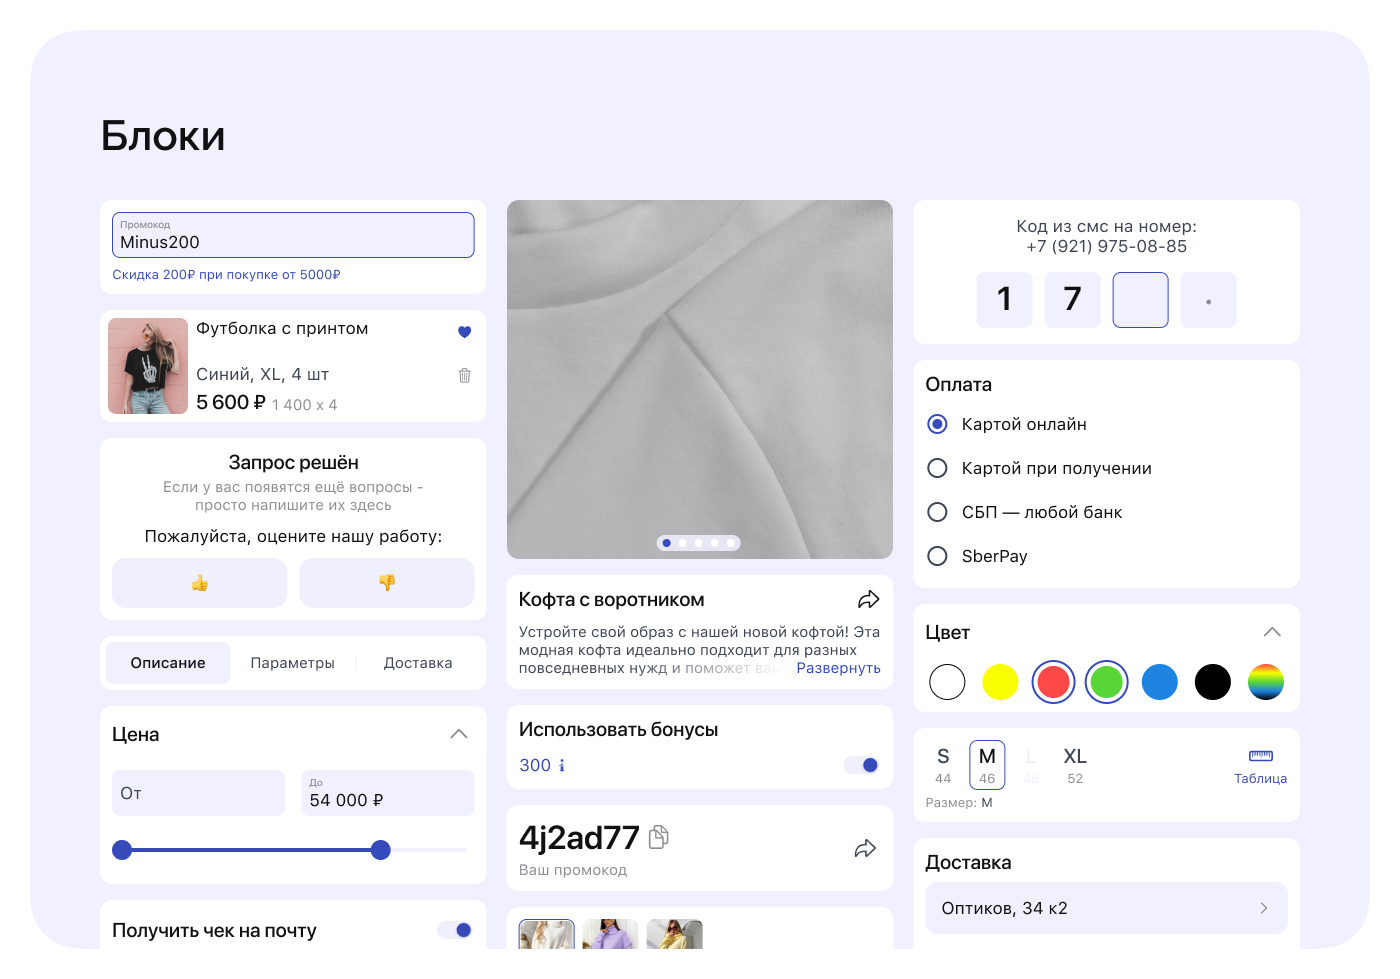Click the Промокод input field

[x=293, y=235]
